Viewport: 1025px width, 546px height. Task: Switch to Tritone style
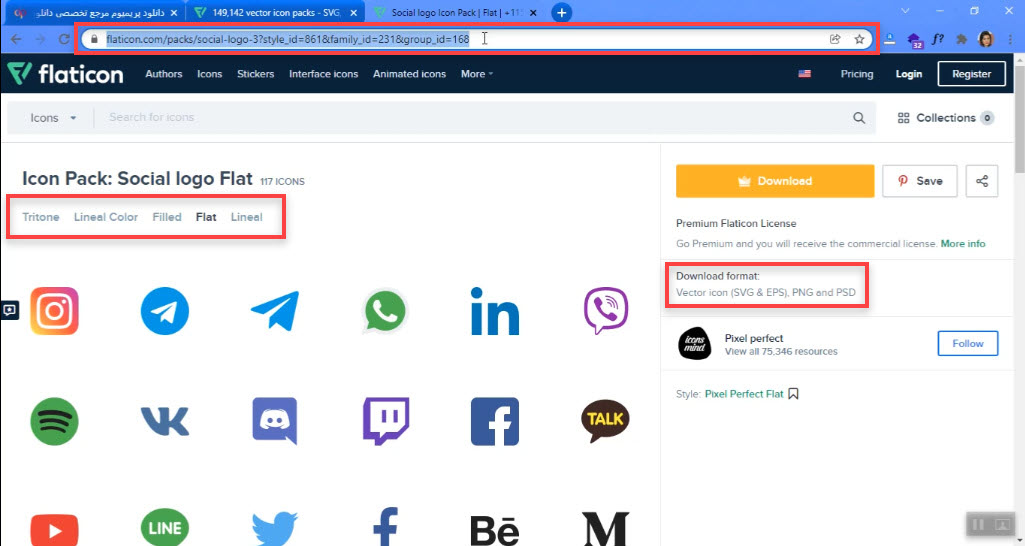(41, 217)
